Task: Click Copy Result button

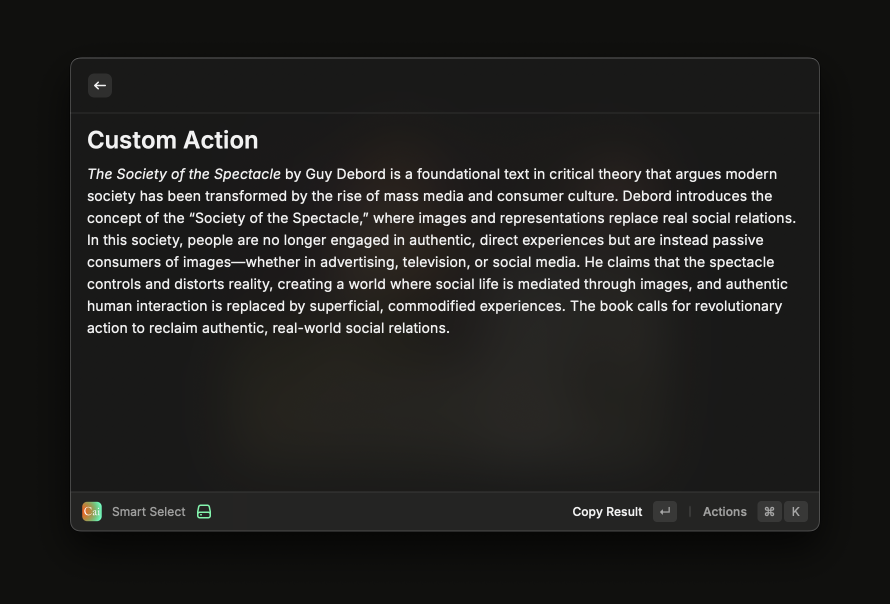Action: [607, 512]
